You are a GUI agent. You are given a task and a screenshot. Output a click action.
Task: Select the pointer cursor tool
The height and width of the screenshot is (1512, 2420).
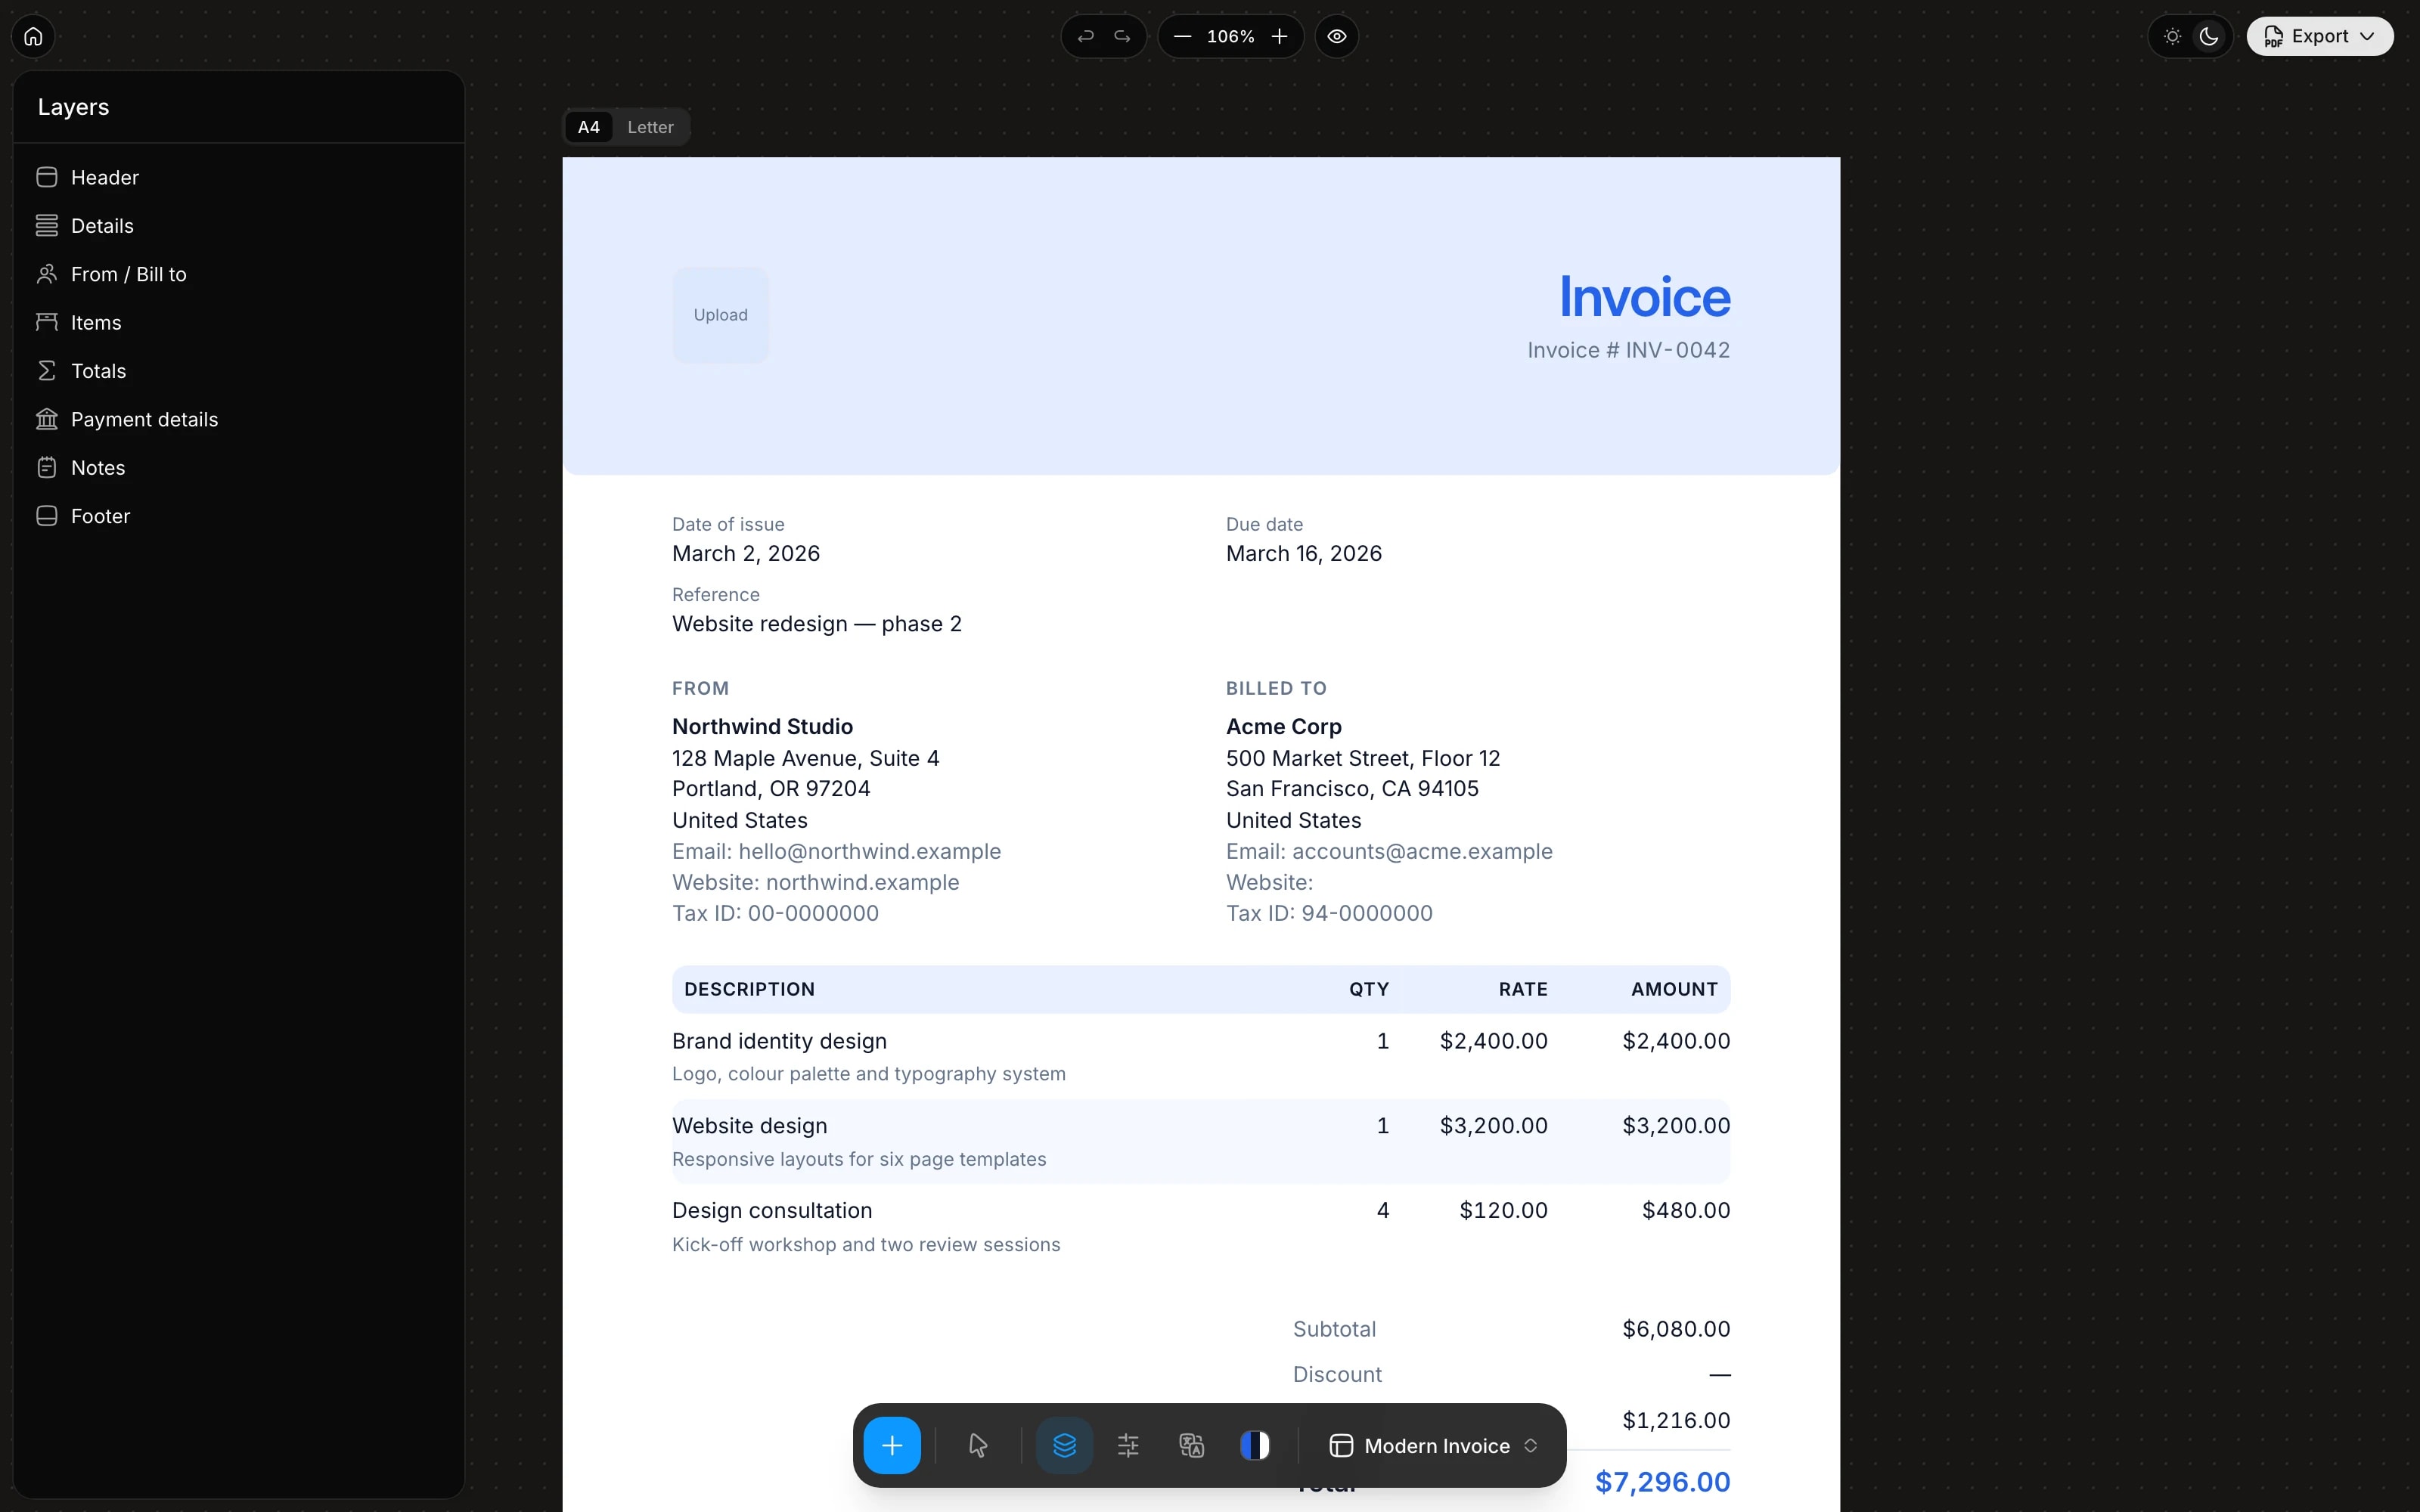(x=978, y=1445)
